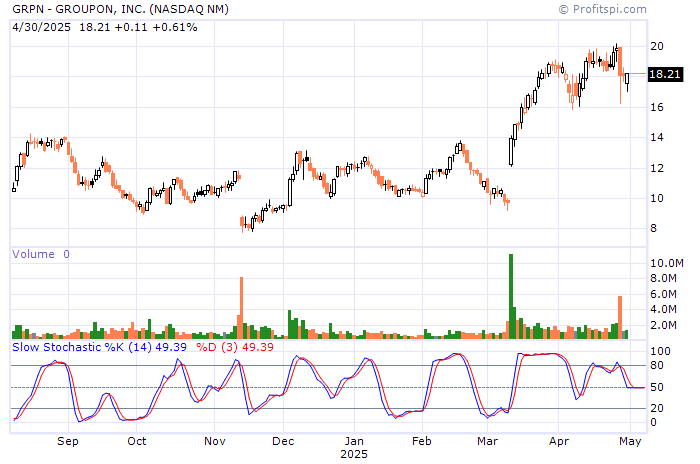The width and height of the screenshot is (700, 464).
Task: Click the 50 stochastic axis label
Action: click(x=657, y=387)
